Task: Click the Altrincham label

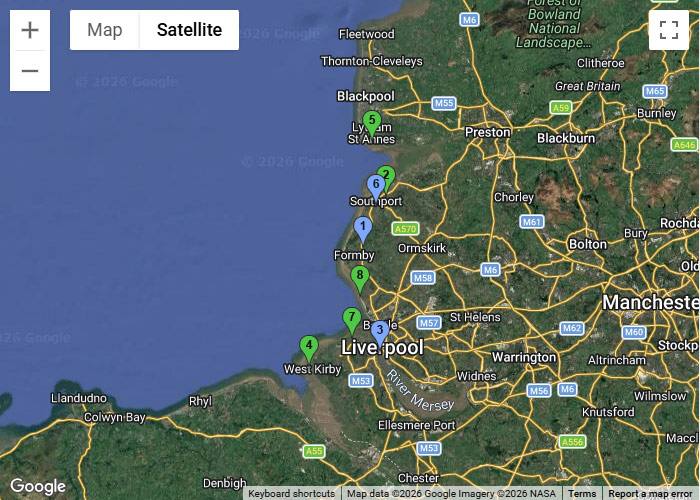Action: (617, 360)
